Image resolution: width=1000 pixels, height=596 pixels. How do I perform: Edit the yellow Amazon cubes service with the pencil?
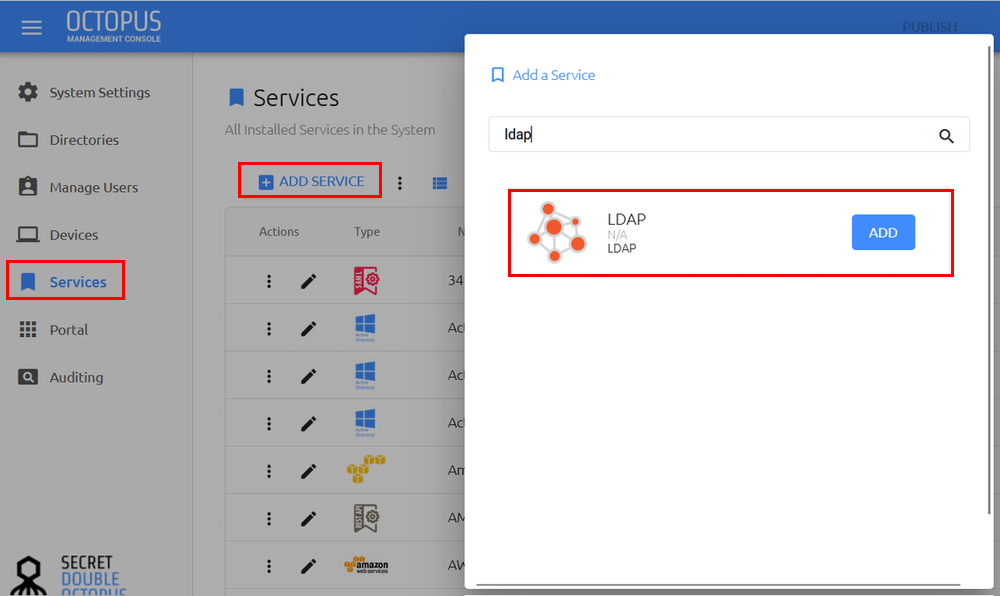[x=309, y=471]
